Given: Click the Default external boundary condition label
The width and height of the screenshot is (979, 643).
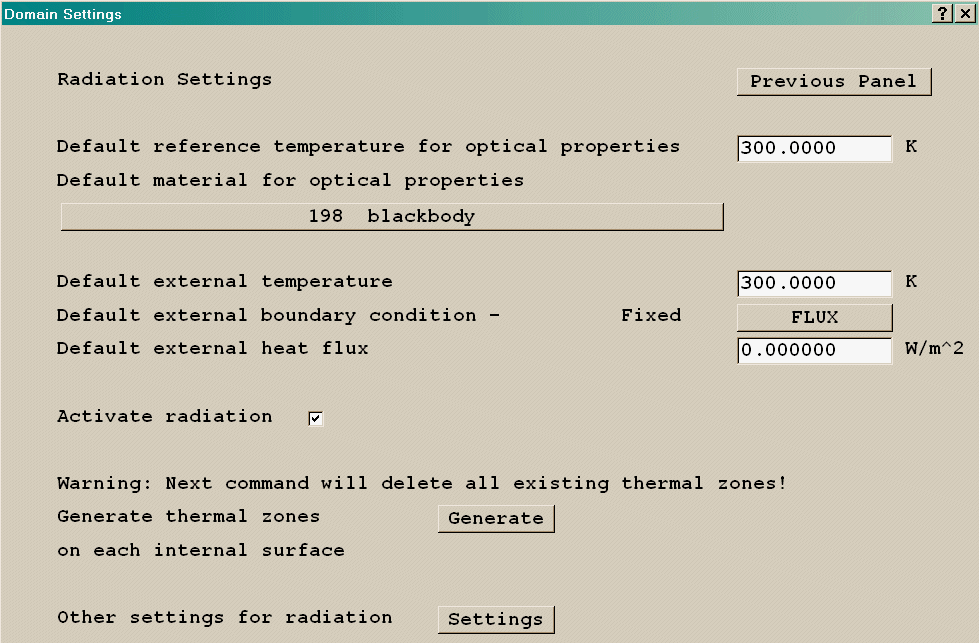Looking at the screenshot, I should pos(278,315).
